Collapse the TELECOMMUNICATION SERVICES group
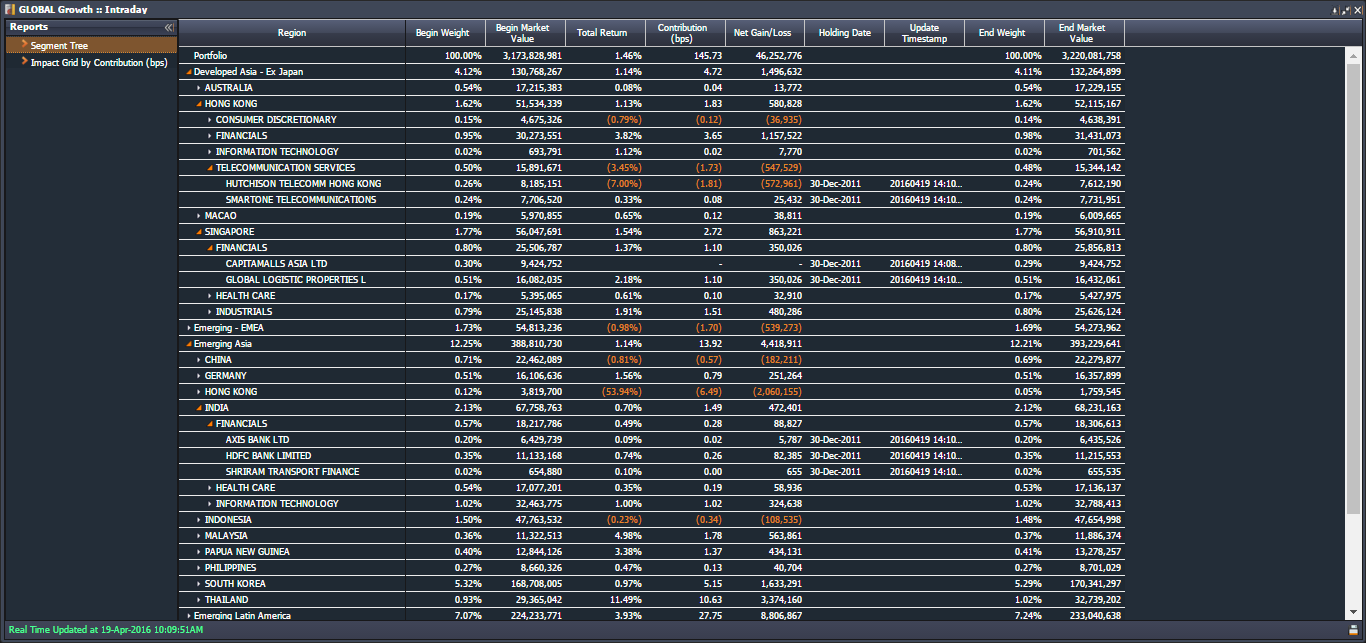This screenshot has height=643, width=1366. click(210, 168)
